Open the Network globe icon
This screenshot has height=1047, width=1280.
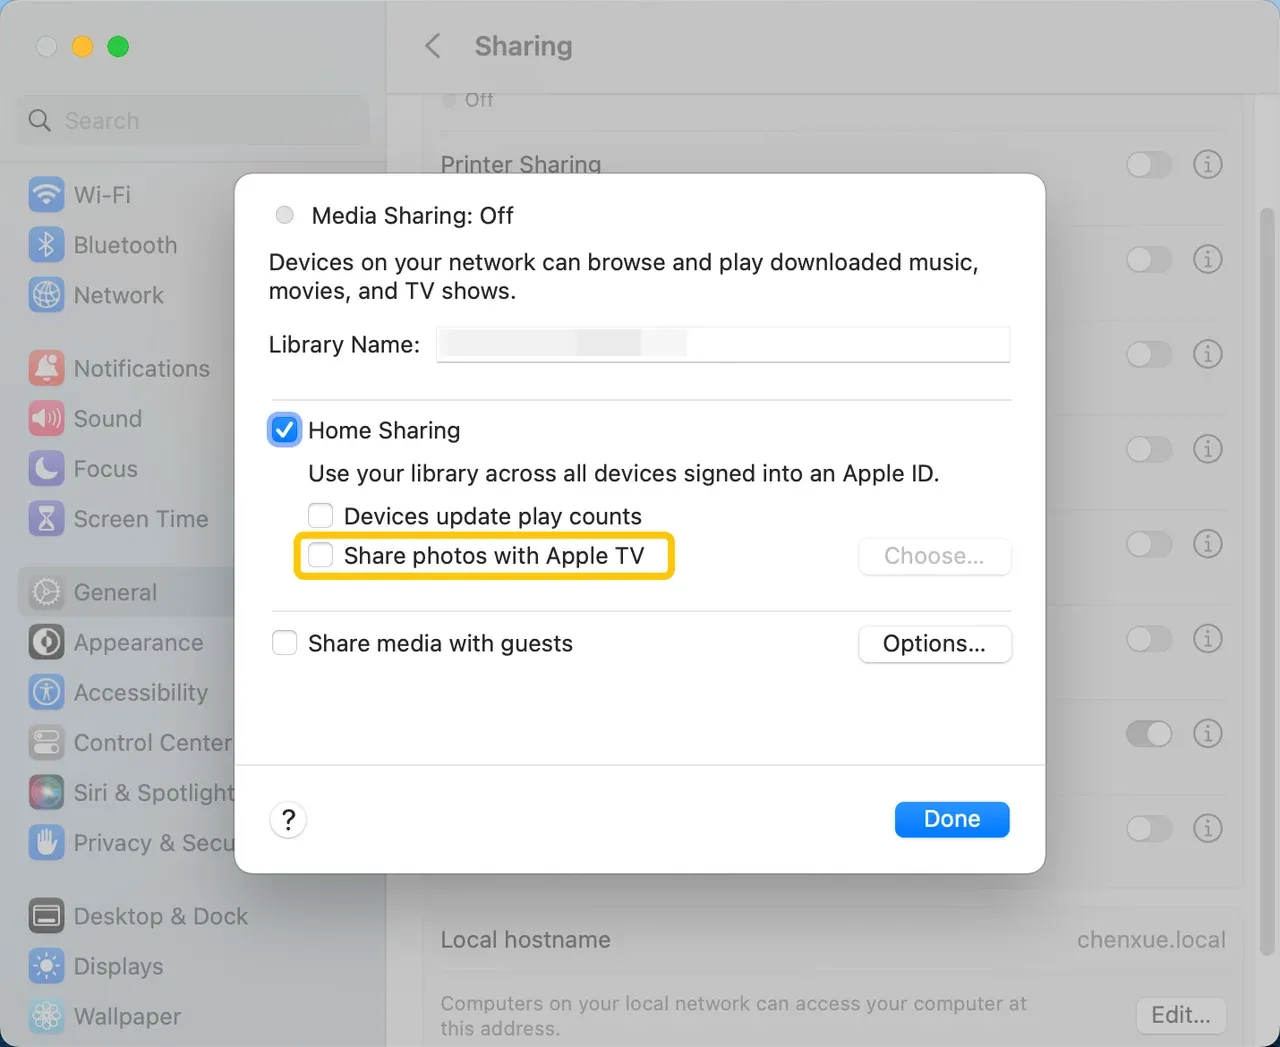[x=46, y=295]
